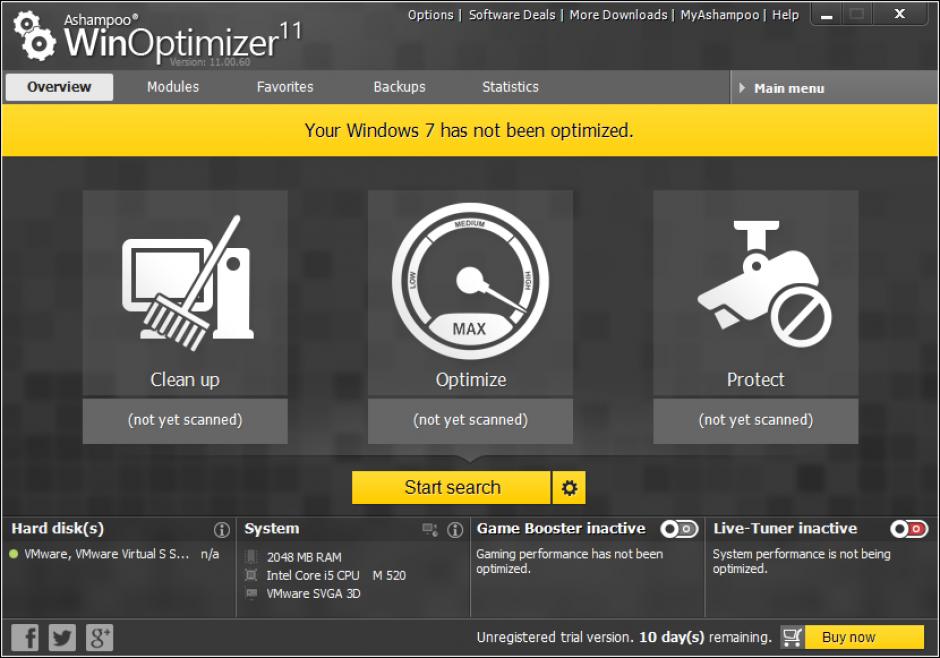Viewport: 940px width, 658px height.
Task: Click the system devices icon beside System
Action: point(430,530)
